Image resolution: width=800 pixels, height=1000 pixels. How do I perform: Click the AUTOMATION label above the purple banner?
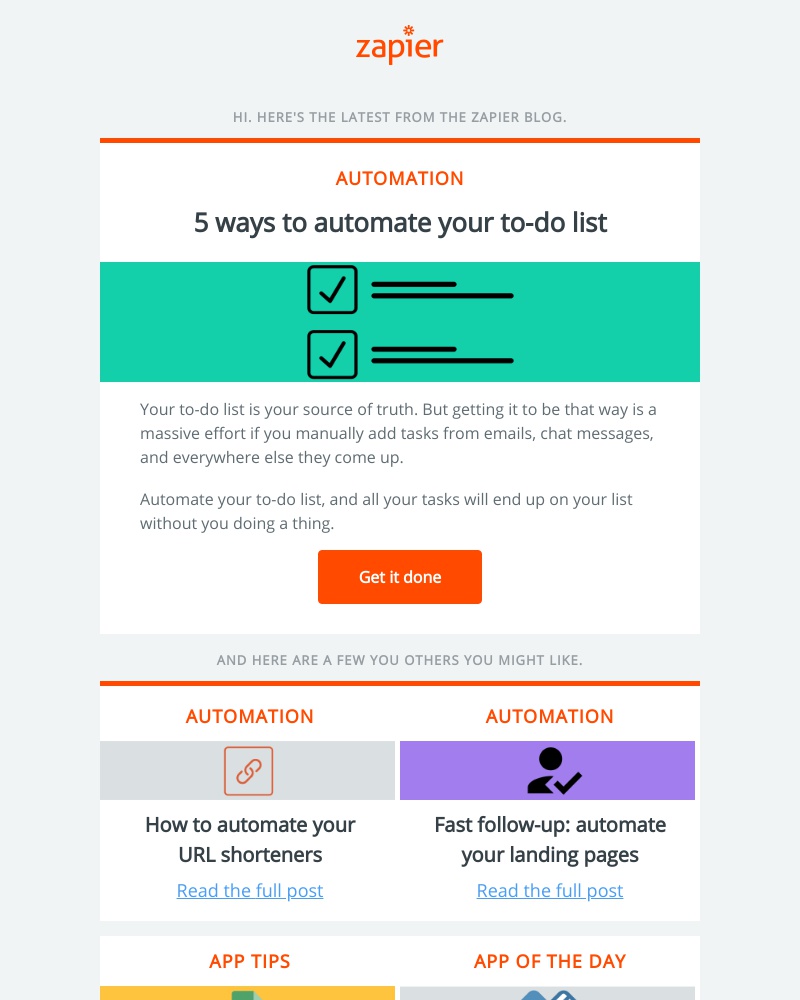tap(550, 717)
